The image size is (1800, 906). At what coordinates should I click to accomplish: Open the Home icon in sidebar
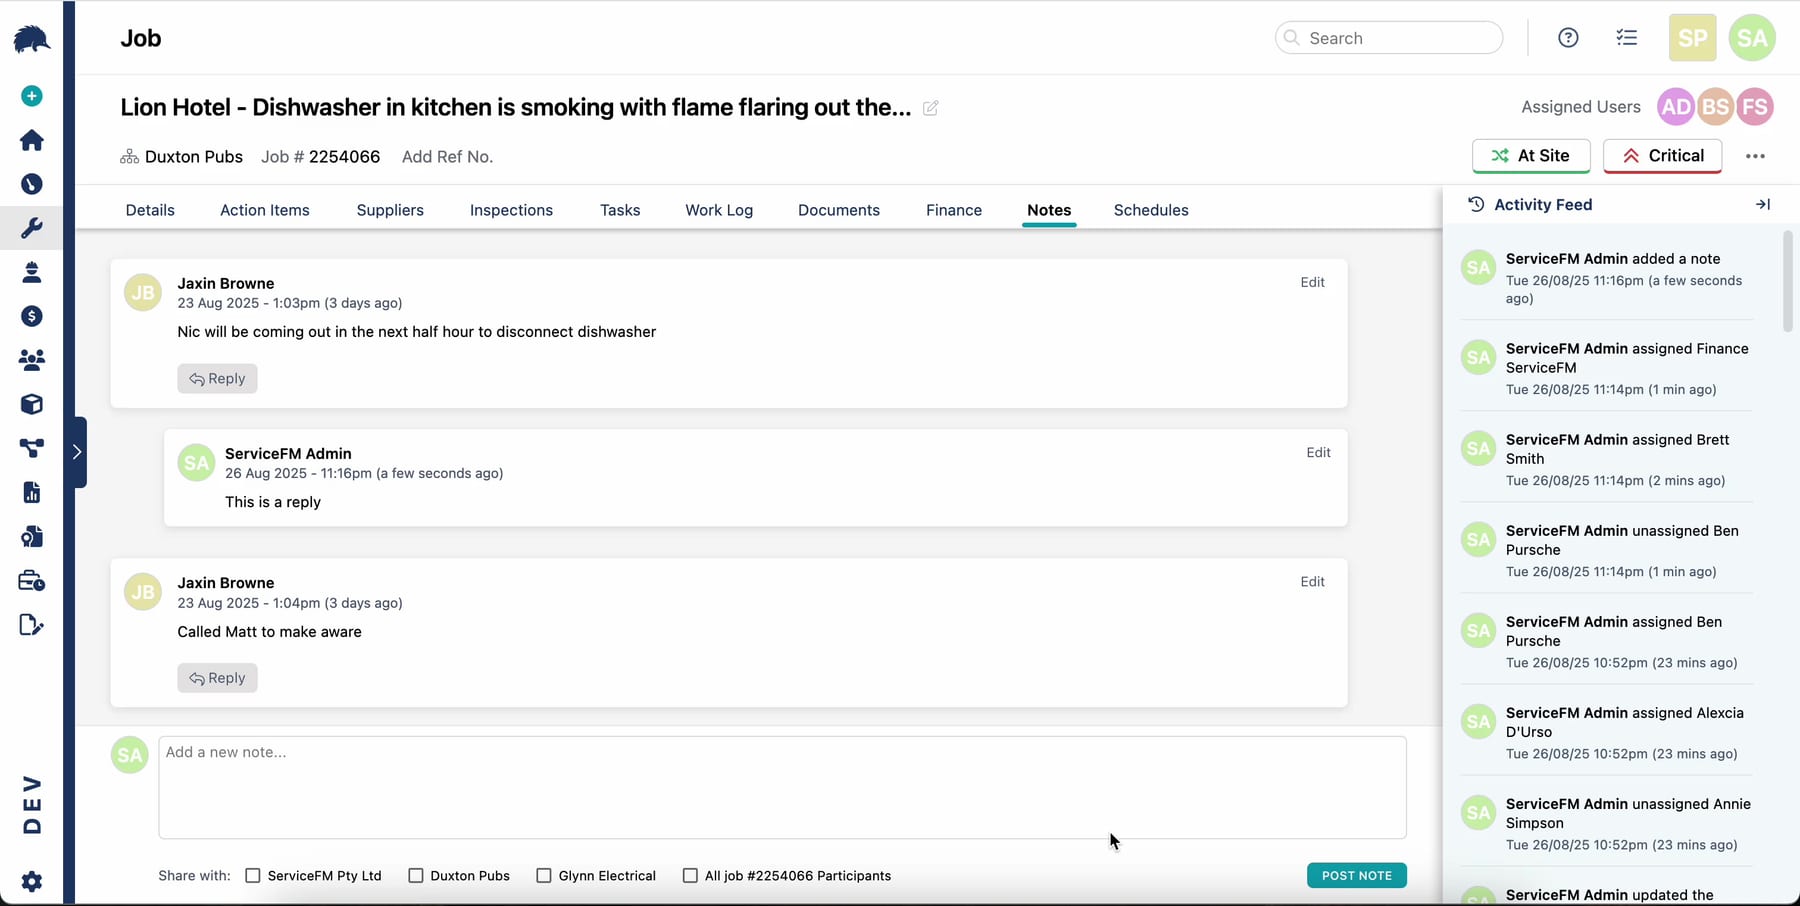coord(32,140)
